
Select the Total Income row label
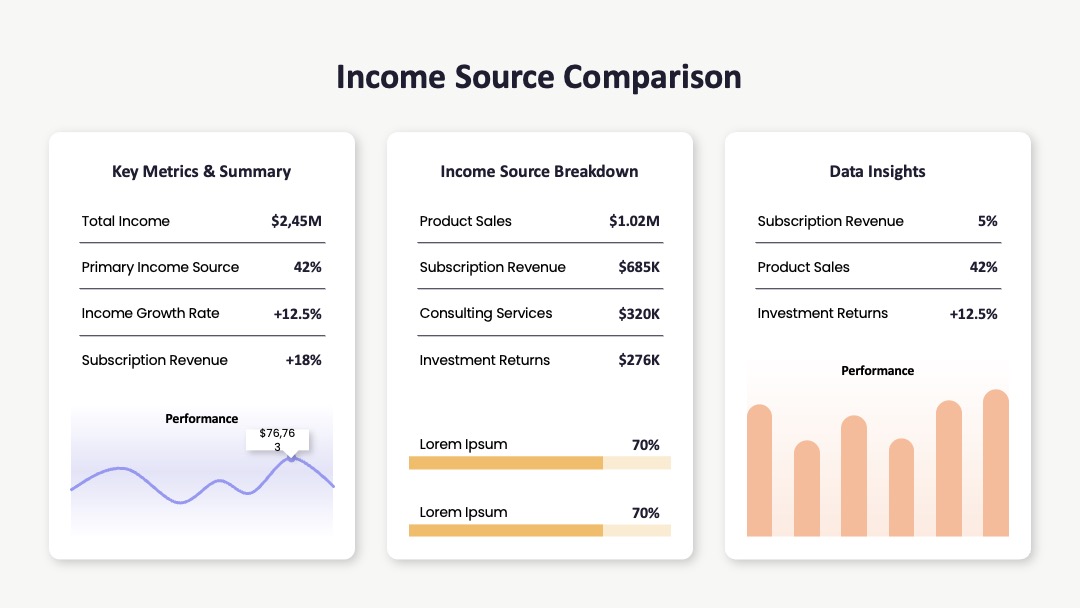(x=125, y=221)
